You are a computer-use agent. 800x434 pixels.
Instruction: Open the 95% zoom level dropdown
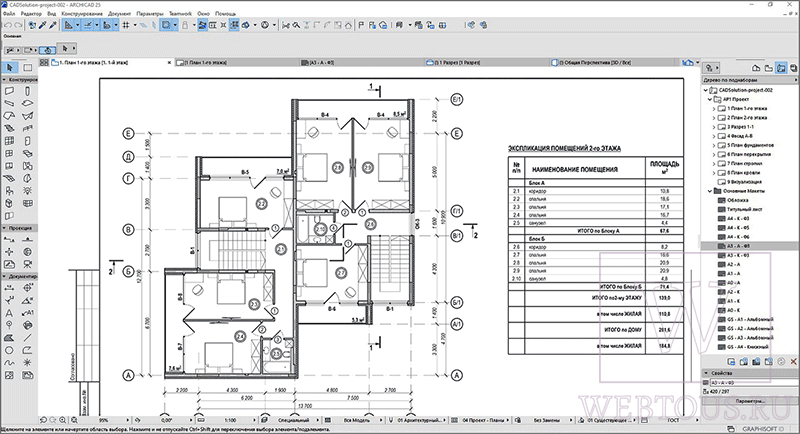[x=106, y=420]
